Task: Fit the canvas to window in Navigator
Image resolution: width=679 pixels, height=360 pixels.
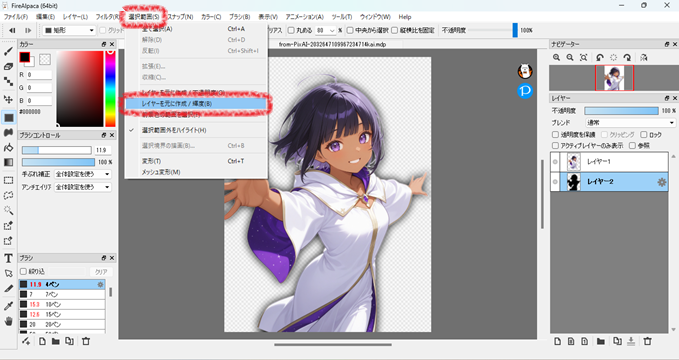Action: point(584,57)
